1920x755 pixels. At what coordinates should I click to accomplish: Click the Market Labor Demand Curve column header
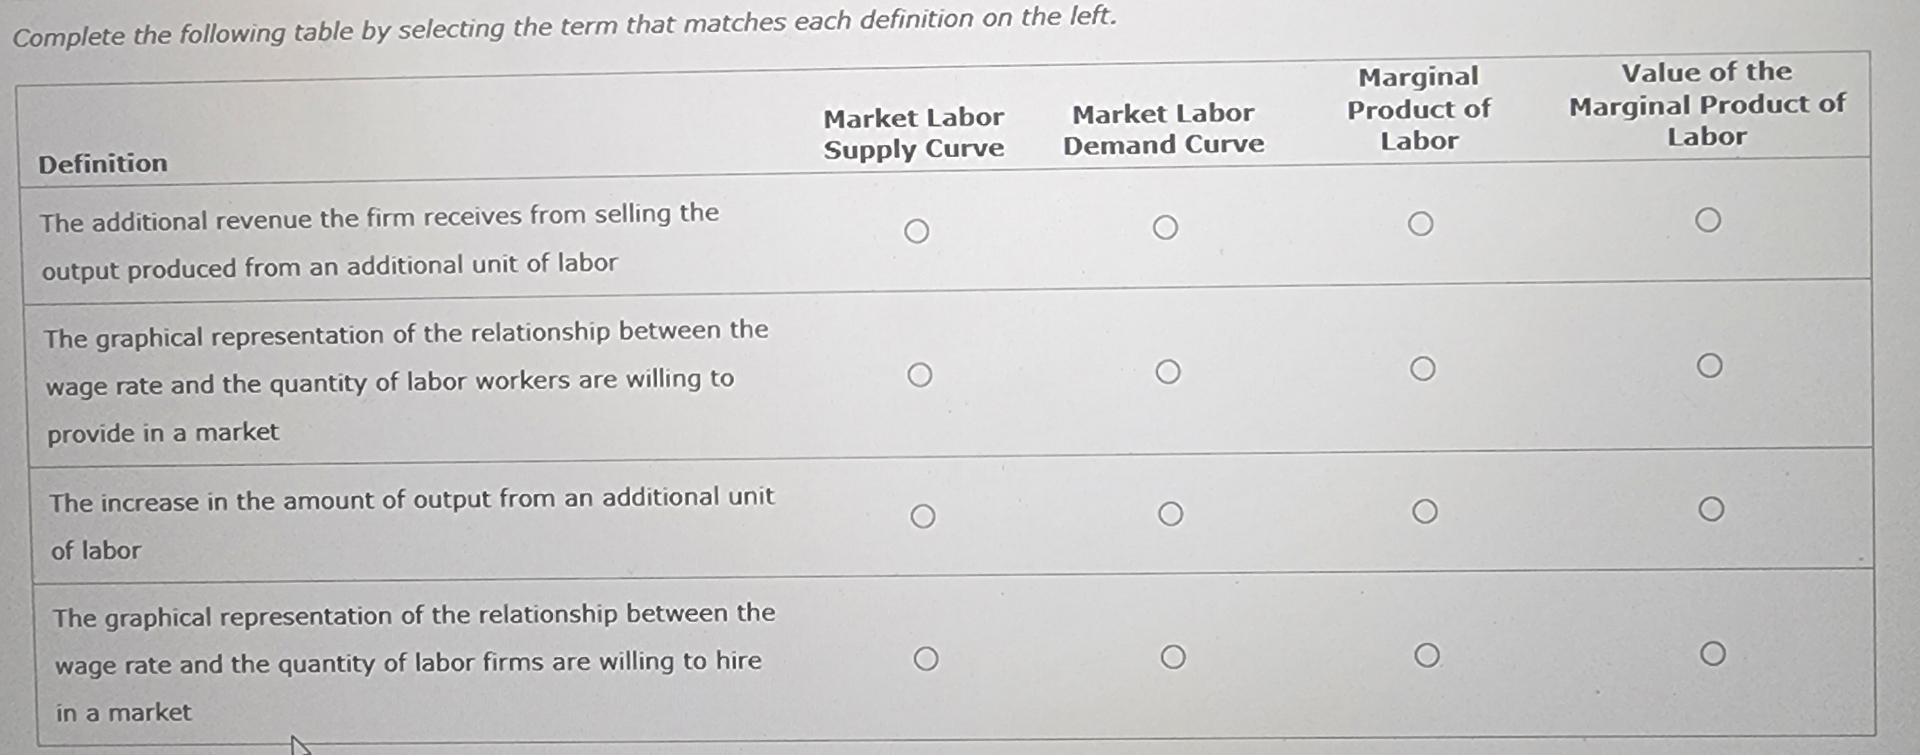tap(1163, 130)
